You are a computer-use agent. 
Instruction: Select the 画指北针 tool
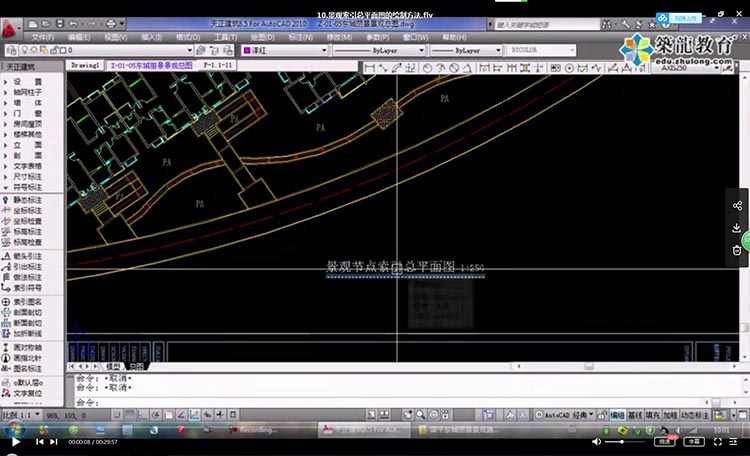click(27, 358)
